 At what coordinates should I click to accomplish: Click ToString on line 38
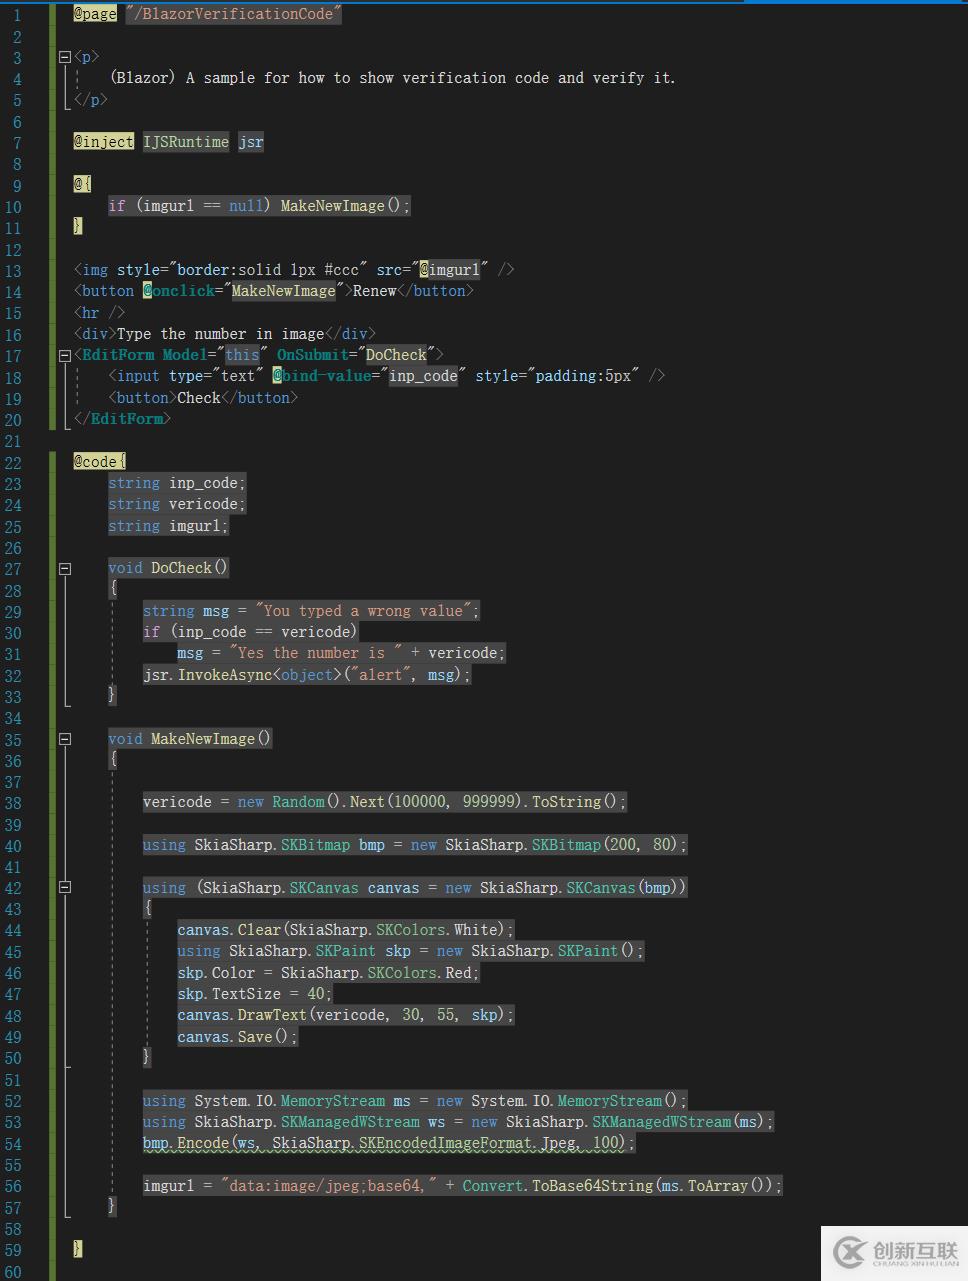566,802
